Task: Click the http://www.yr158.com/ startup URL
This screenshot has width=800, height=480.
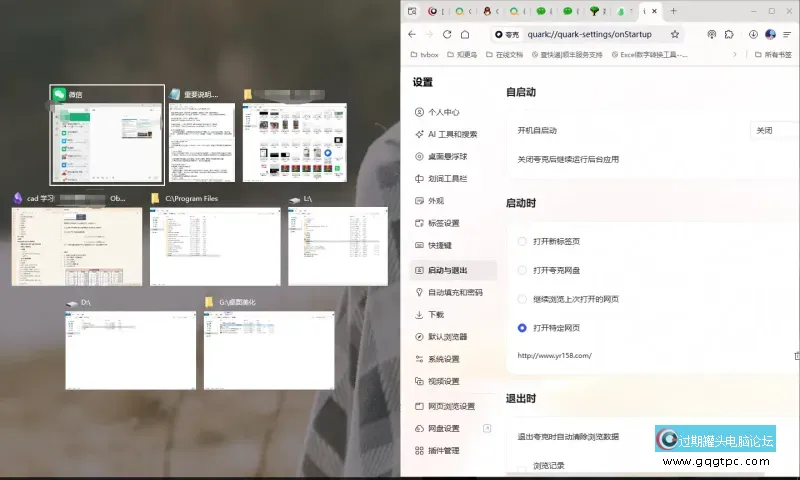Action: pos(555,356)
